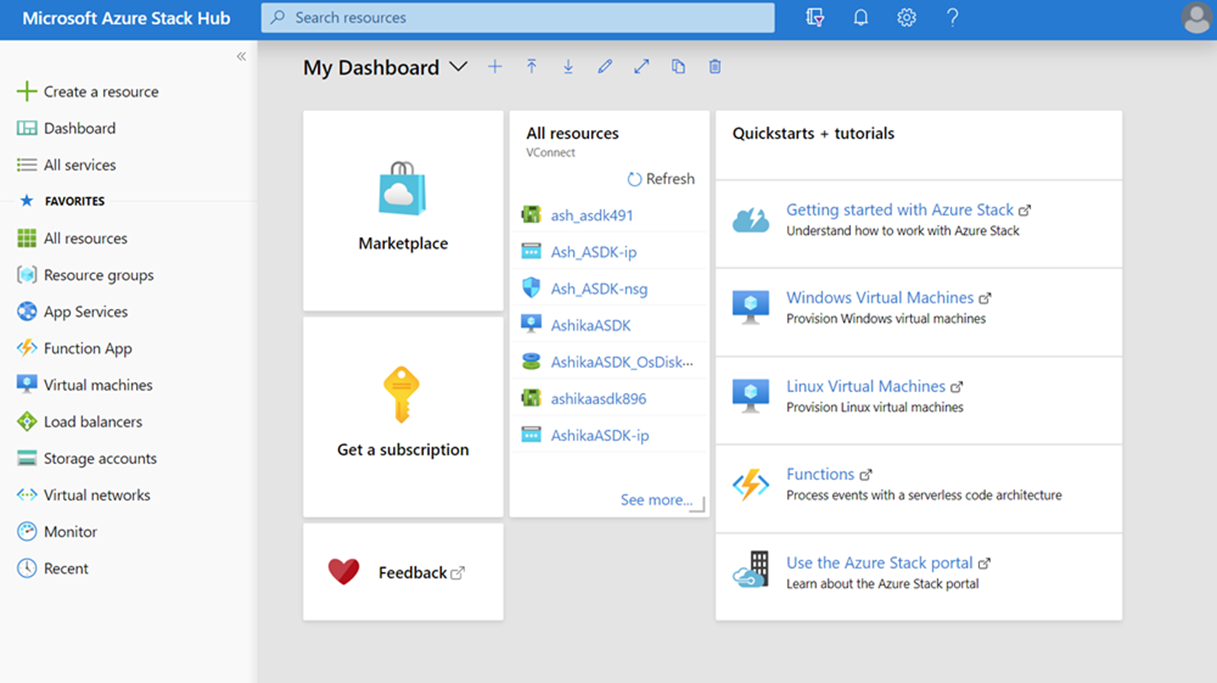1217x683 pixels.
Task: Open Linux Virtual Machines quickstart link
Action: (866, 386)
